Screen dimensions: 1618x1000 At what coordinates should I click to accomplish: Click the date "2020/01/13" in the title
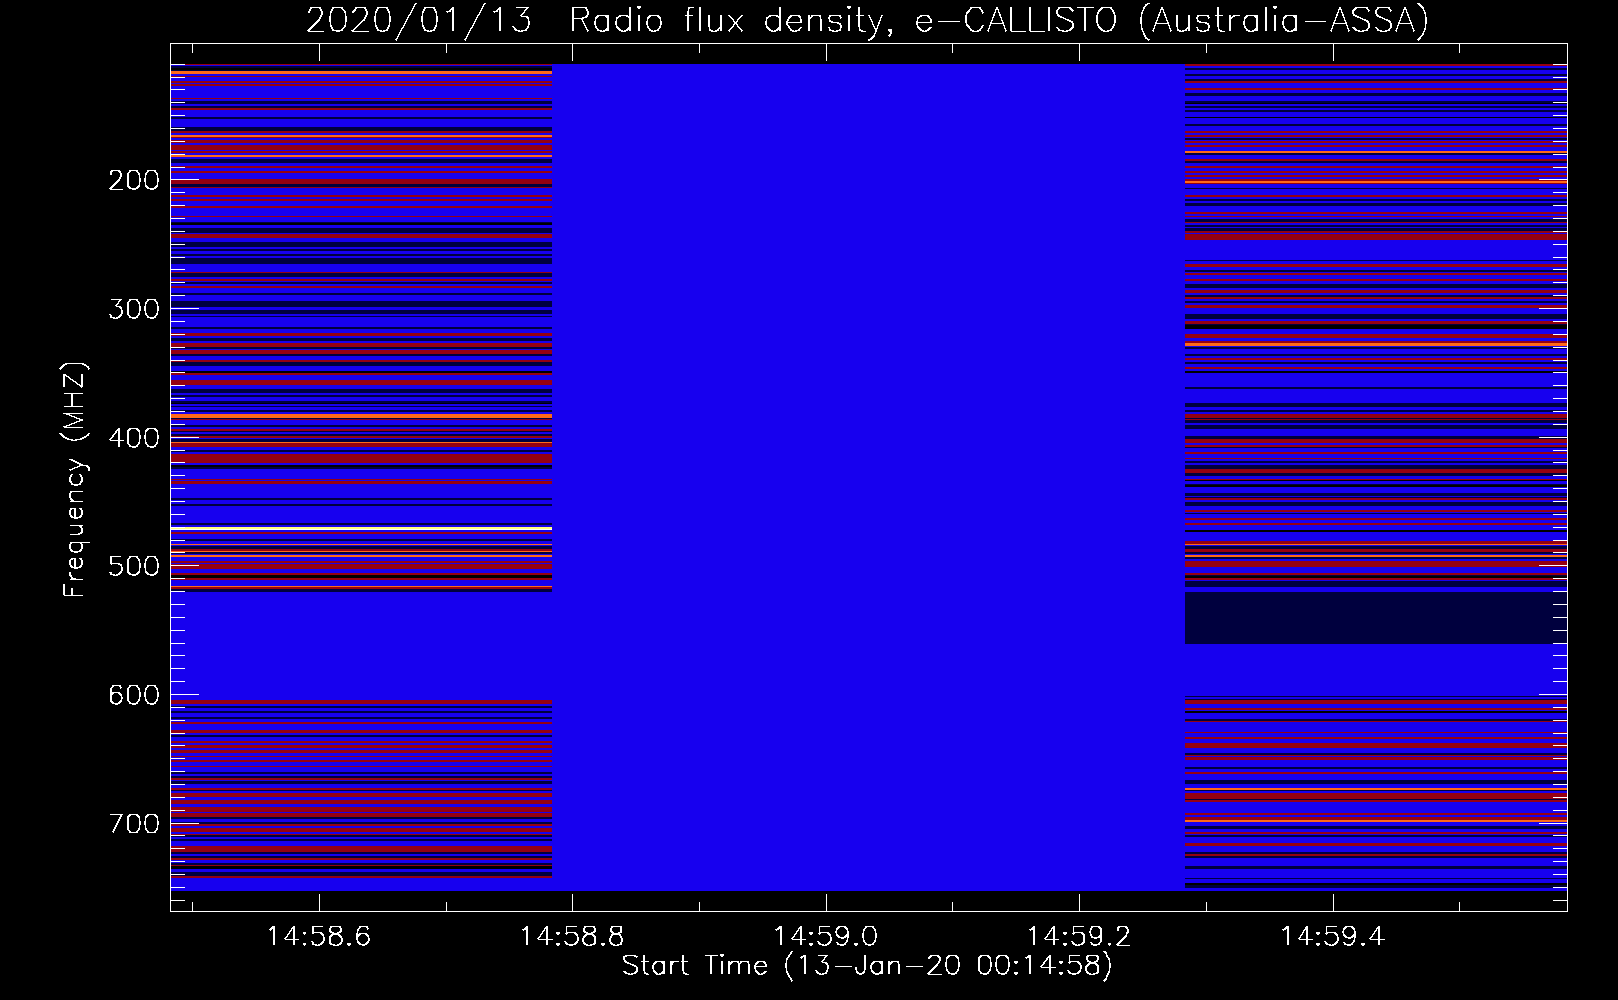[x=419, y=20]
